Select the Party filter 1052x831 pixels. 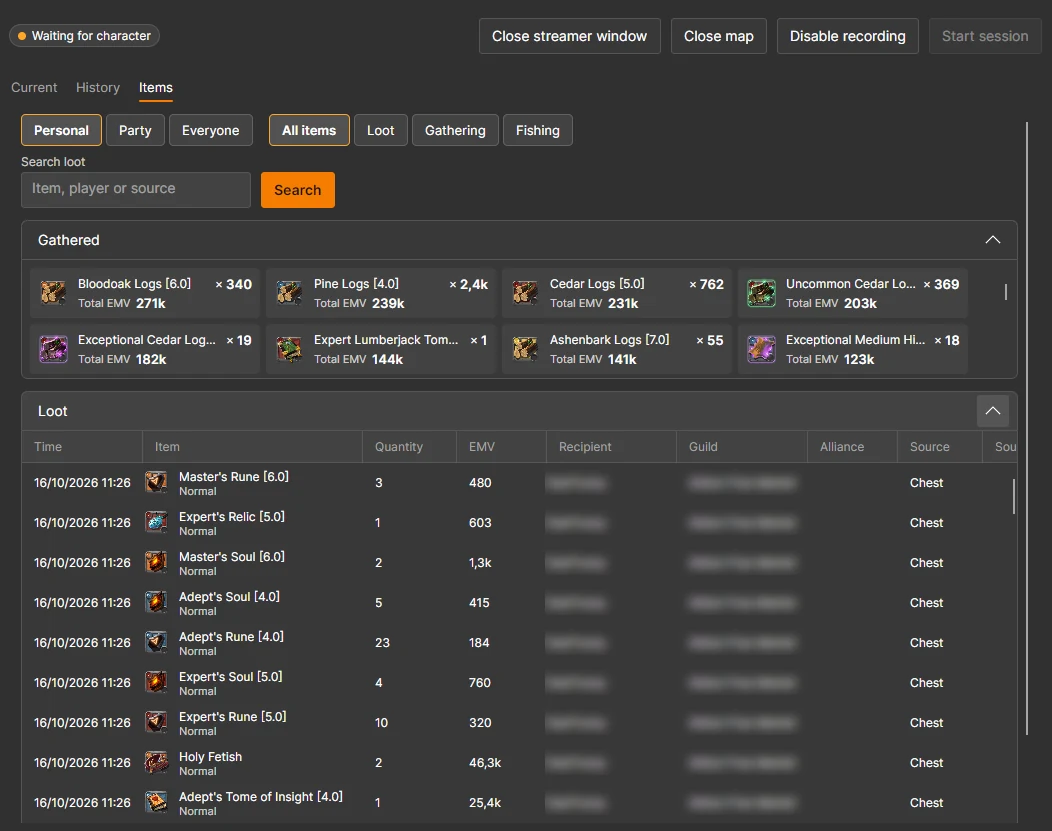[x=135, y=130]
